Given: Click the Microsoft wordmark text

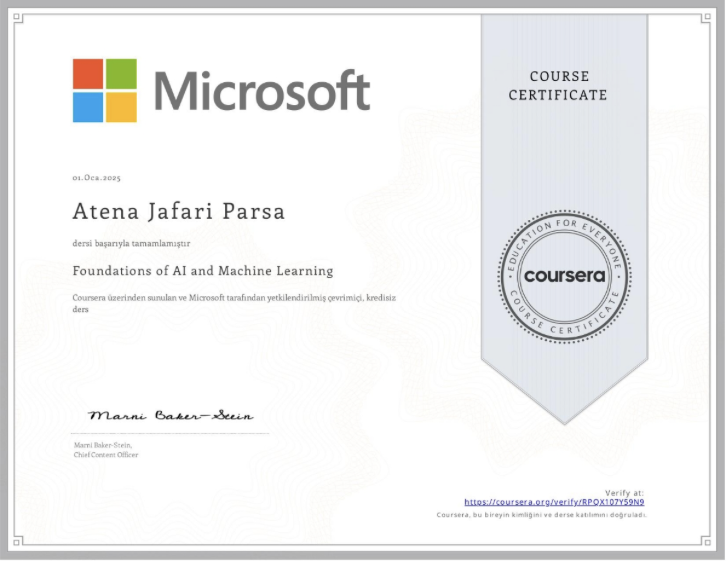Looking at the screenshot, I should [x=263, y=91].
